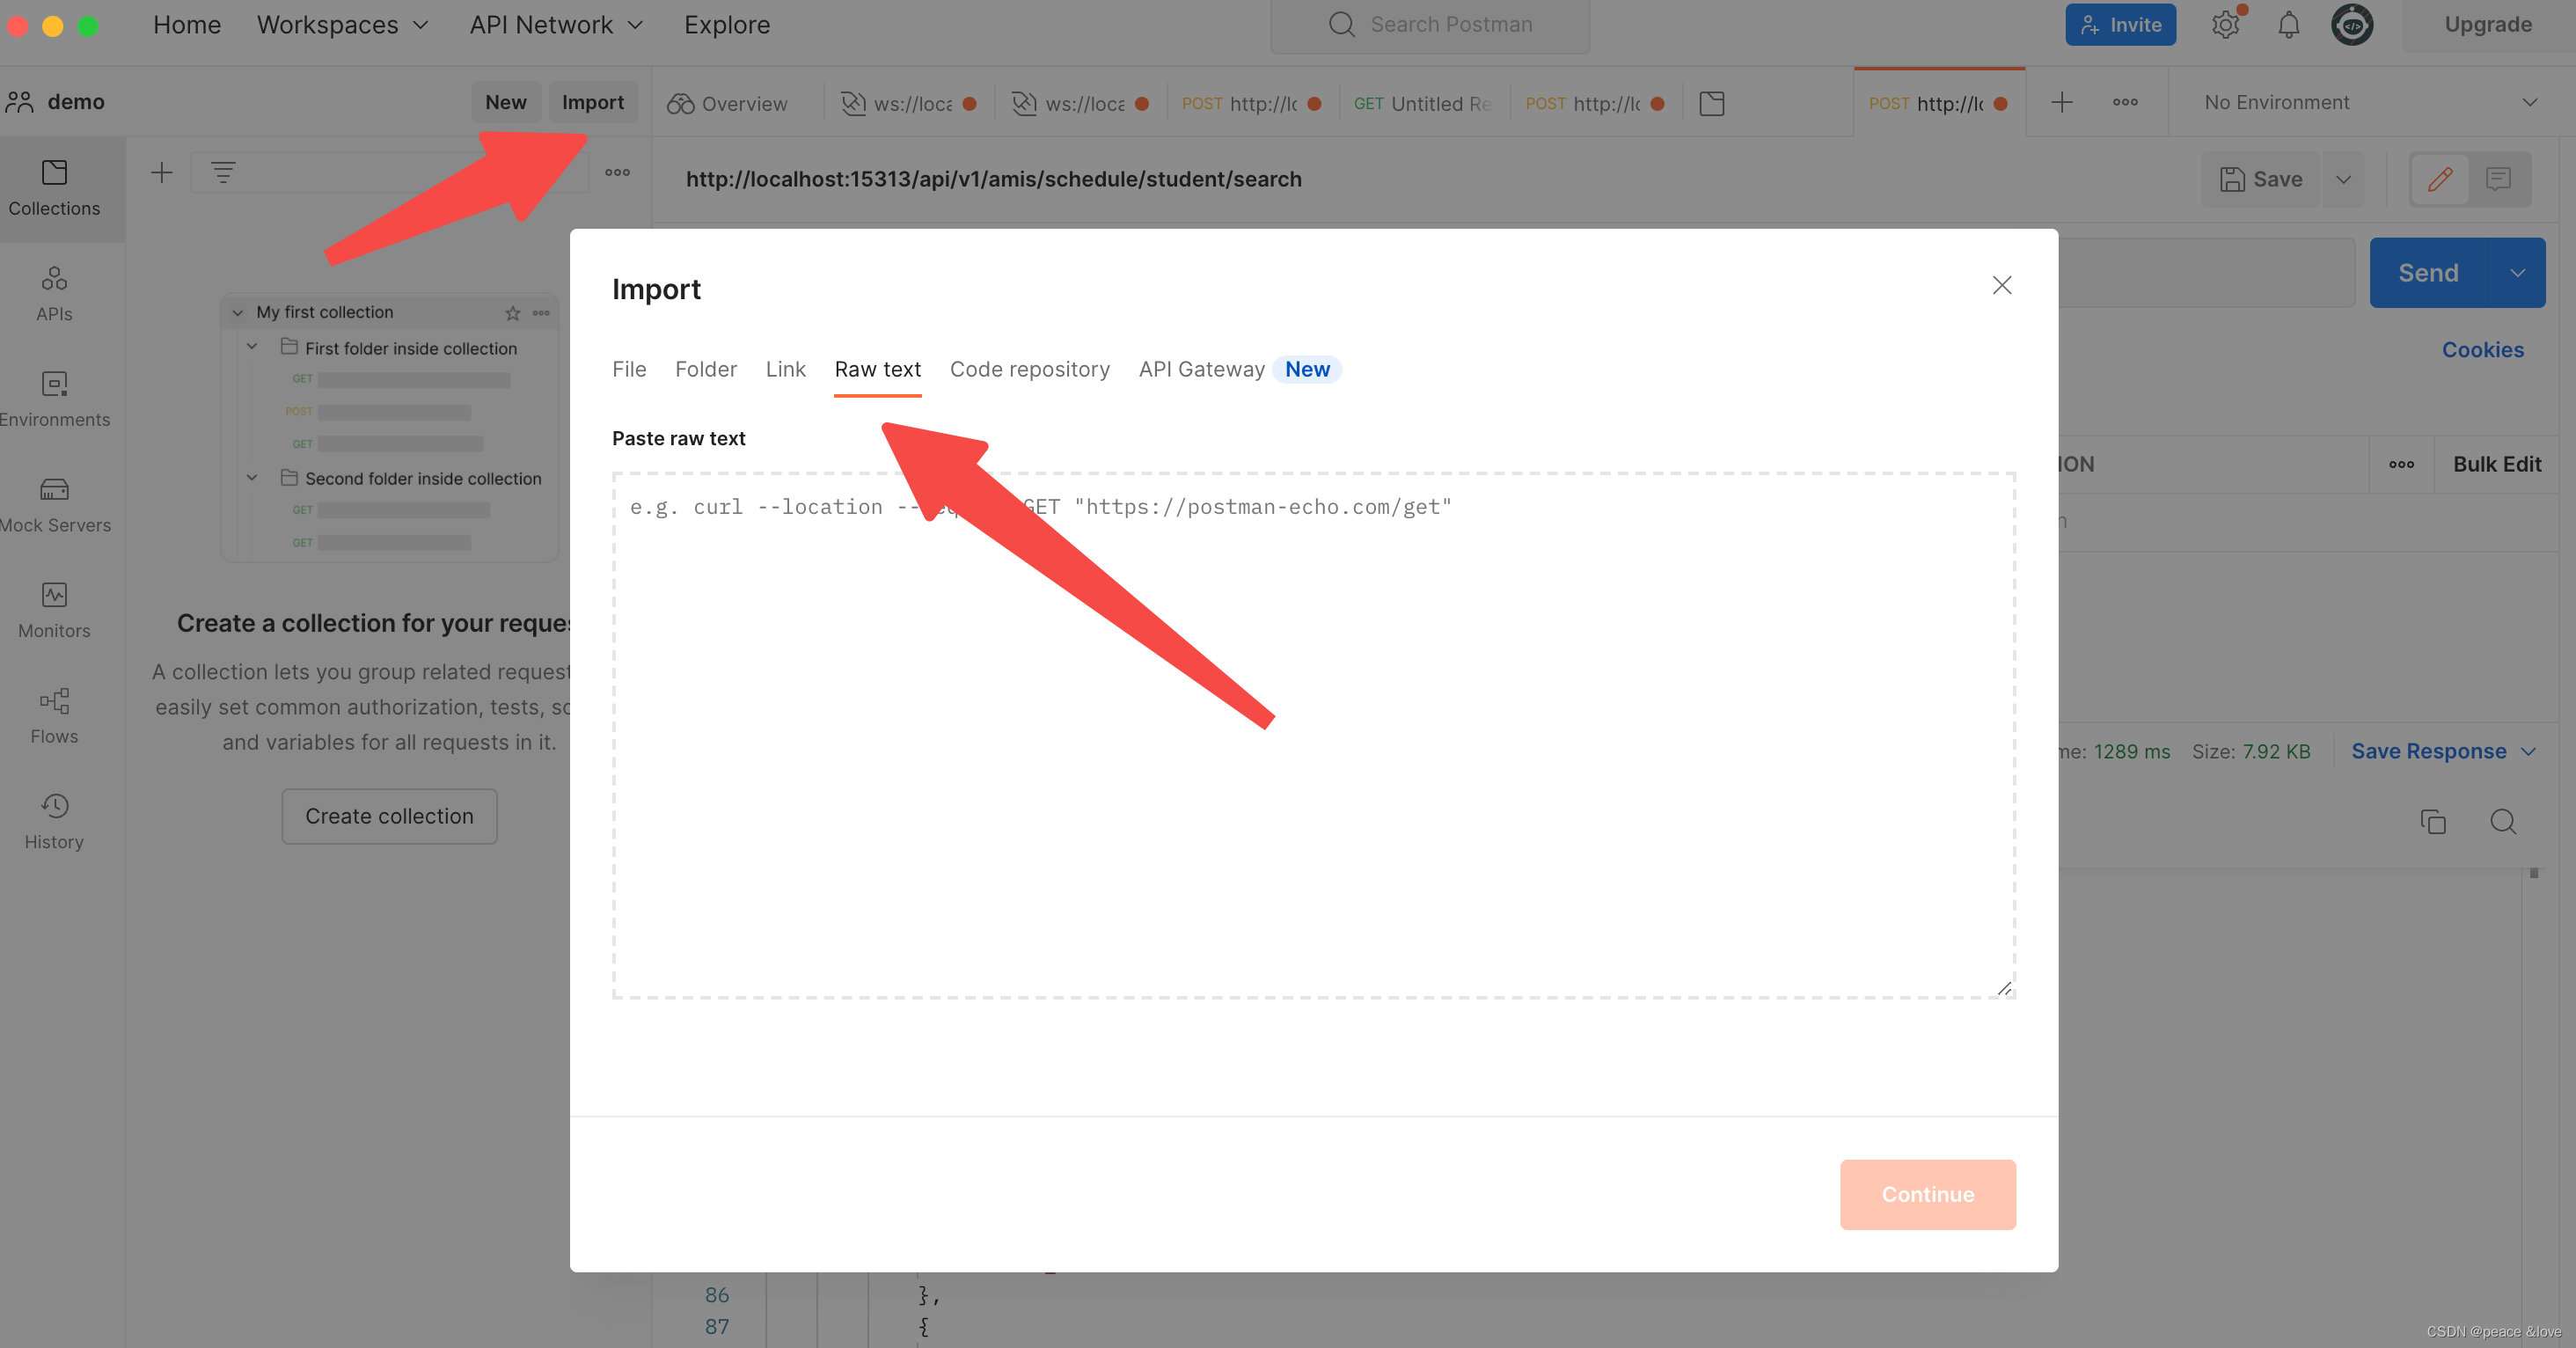Switch to the File import tab
This screenshot has width=2576, height=1348.
tap(629, 369)
